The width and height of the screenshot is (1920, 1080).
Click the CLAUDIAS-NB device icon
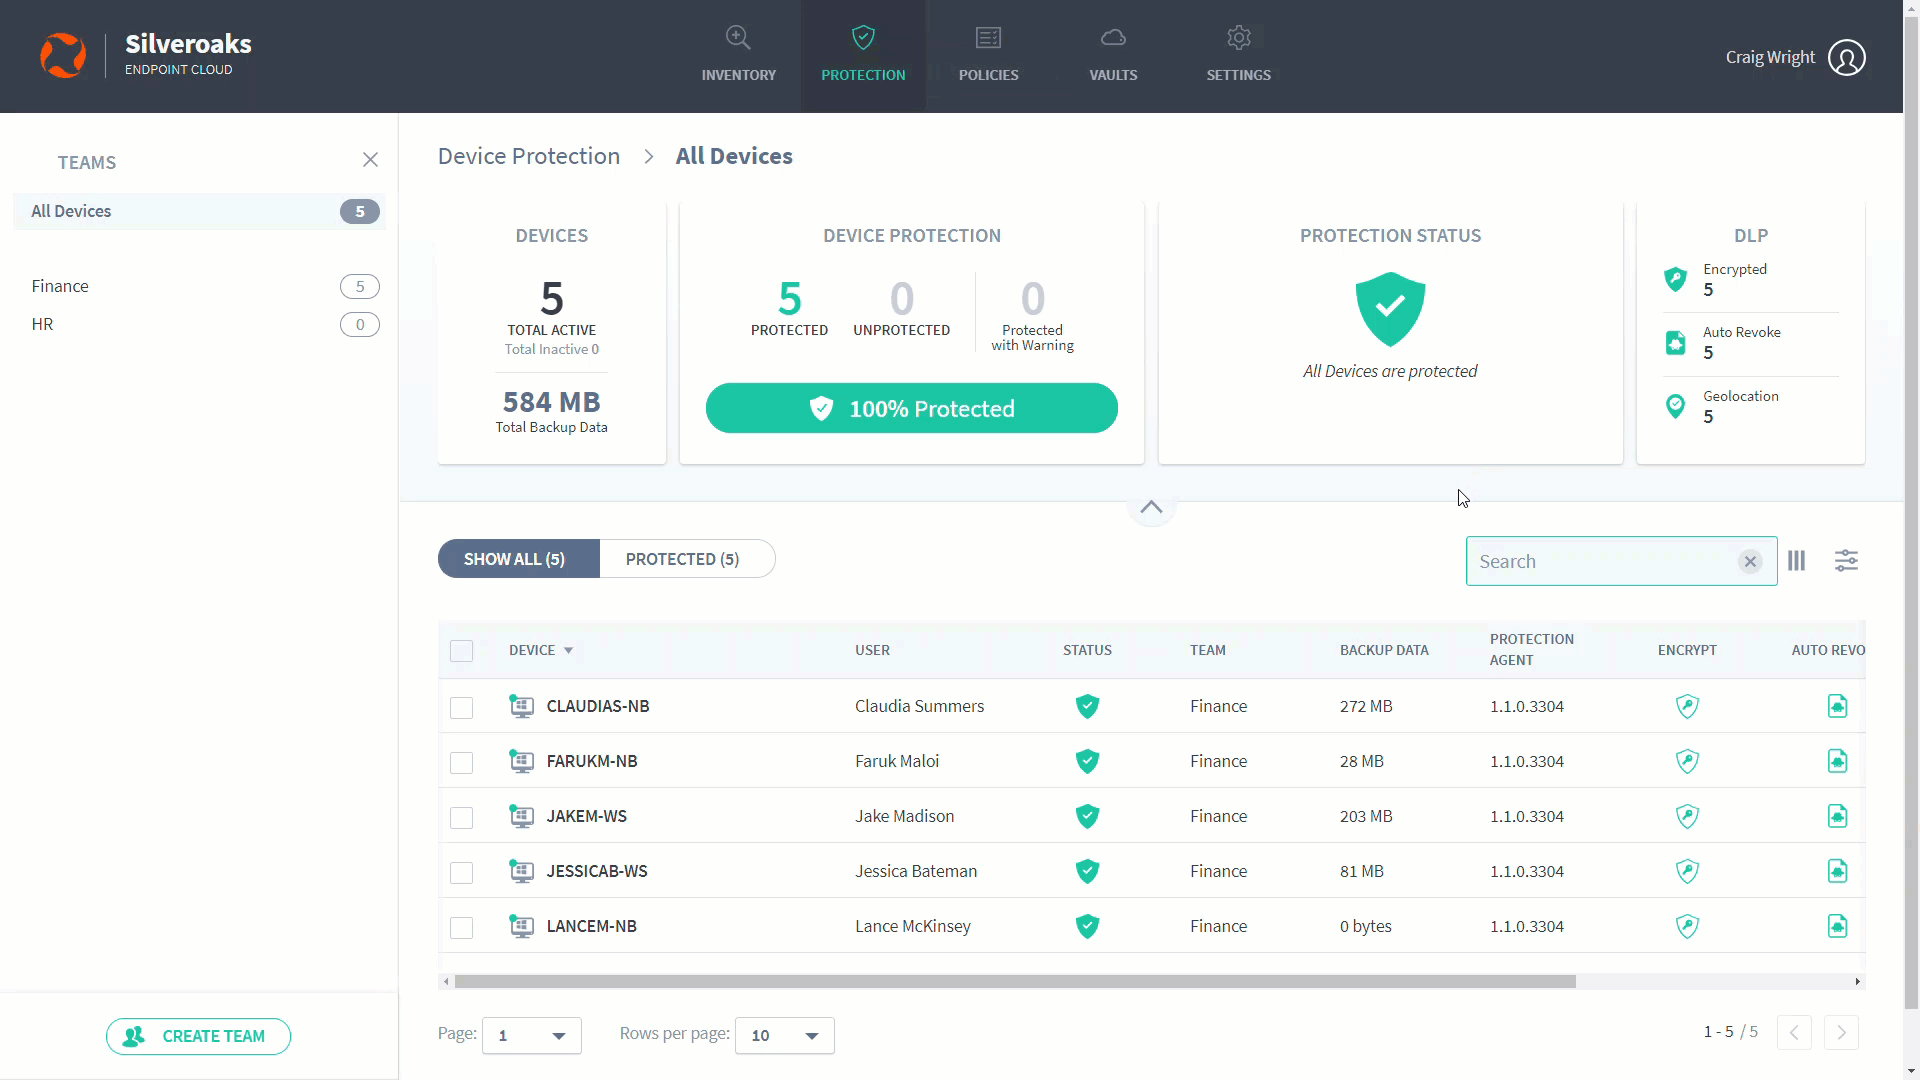521,706
